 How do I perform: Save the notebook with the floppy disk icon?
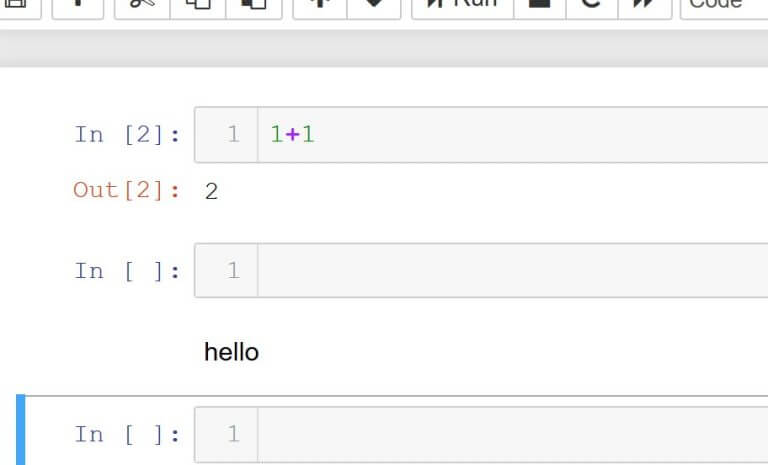[x=18, y=5]
